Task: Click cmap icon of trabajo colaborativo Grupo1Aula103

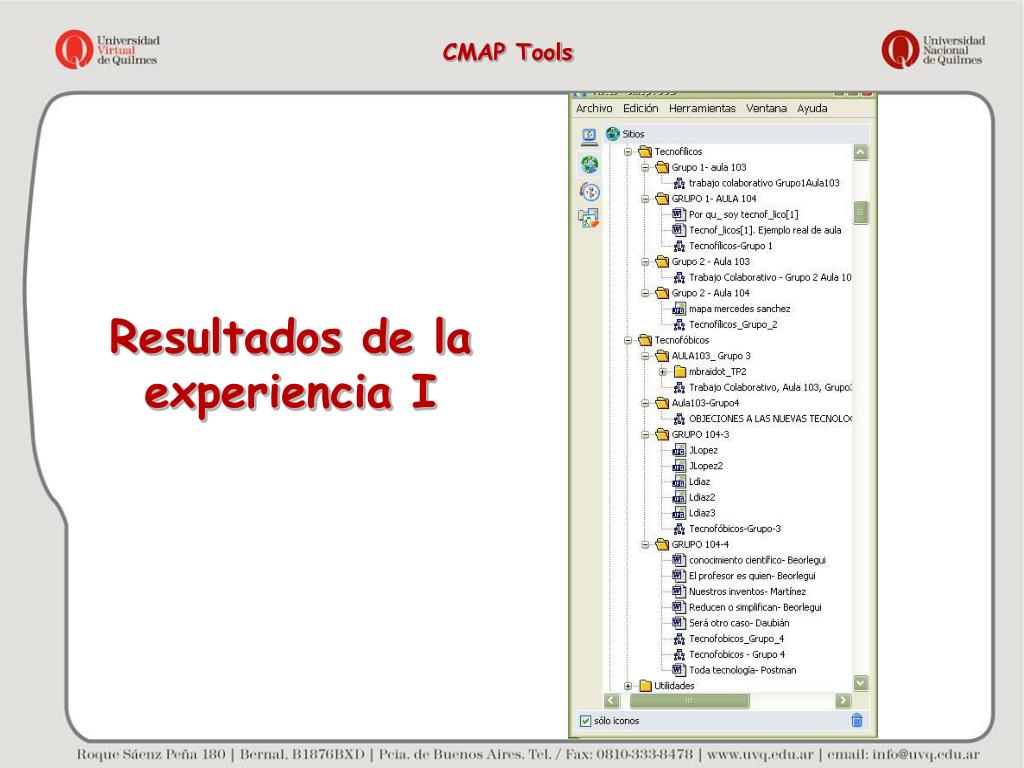Action: tap(679, 183)
